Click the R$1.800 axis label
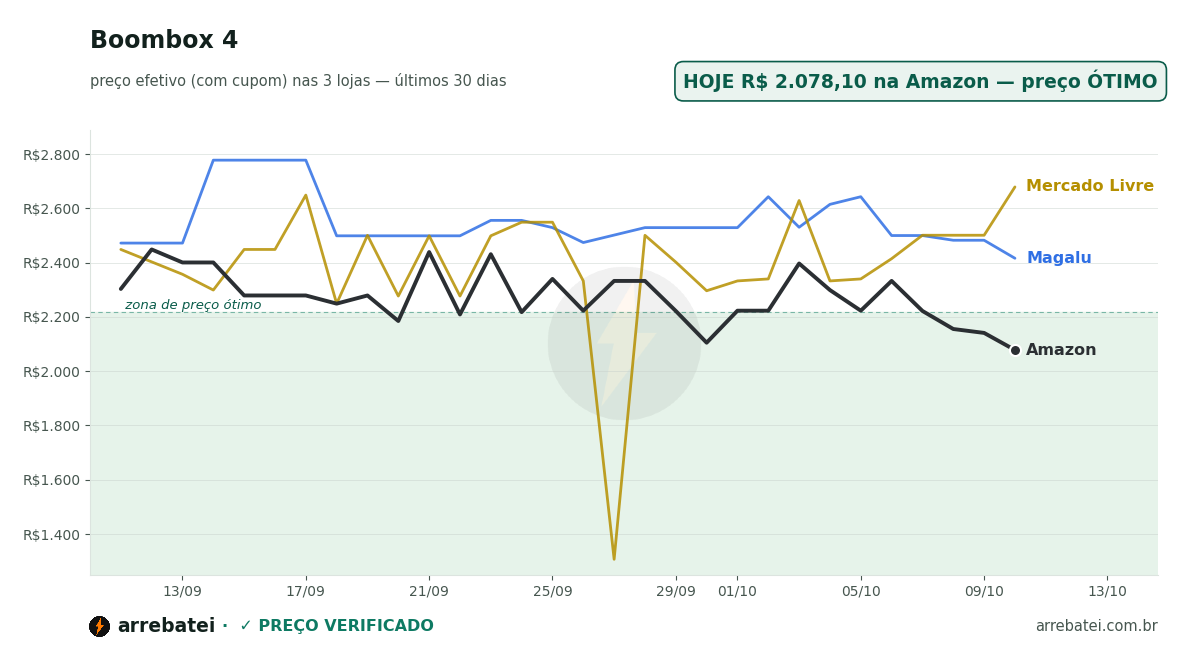Screen dimensions: 1200x650 pyautogui.click(x=51, y=426)
